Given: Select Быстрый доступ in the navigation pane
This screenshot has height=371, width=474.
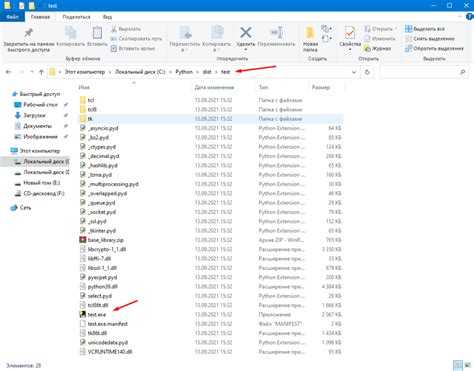Looking at the screenshot, I should (x=40, y=94).
